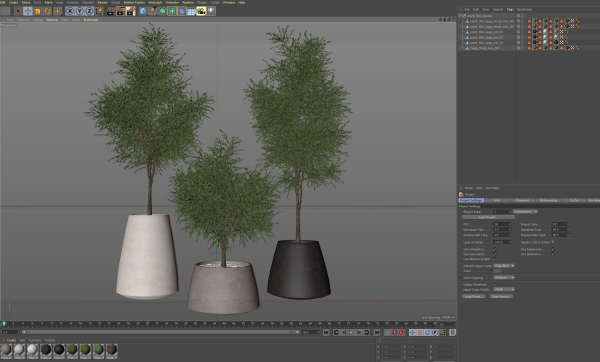Click the Light object icon
The width and height of the screenshot is (600, 362).
pyautogui.click(x=211, y=11)
